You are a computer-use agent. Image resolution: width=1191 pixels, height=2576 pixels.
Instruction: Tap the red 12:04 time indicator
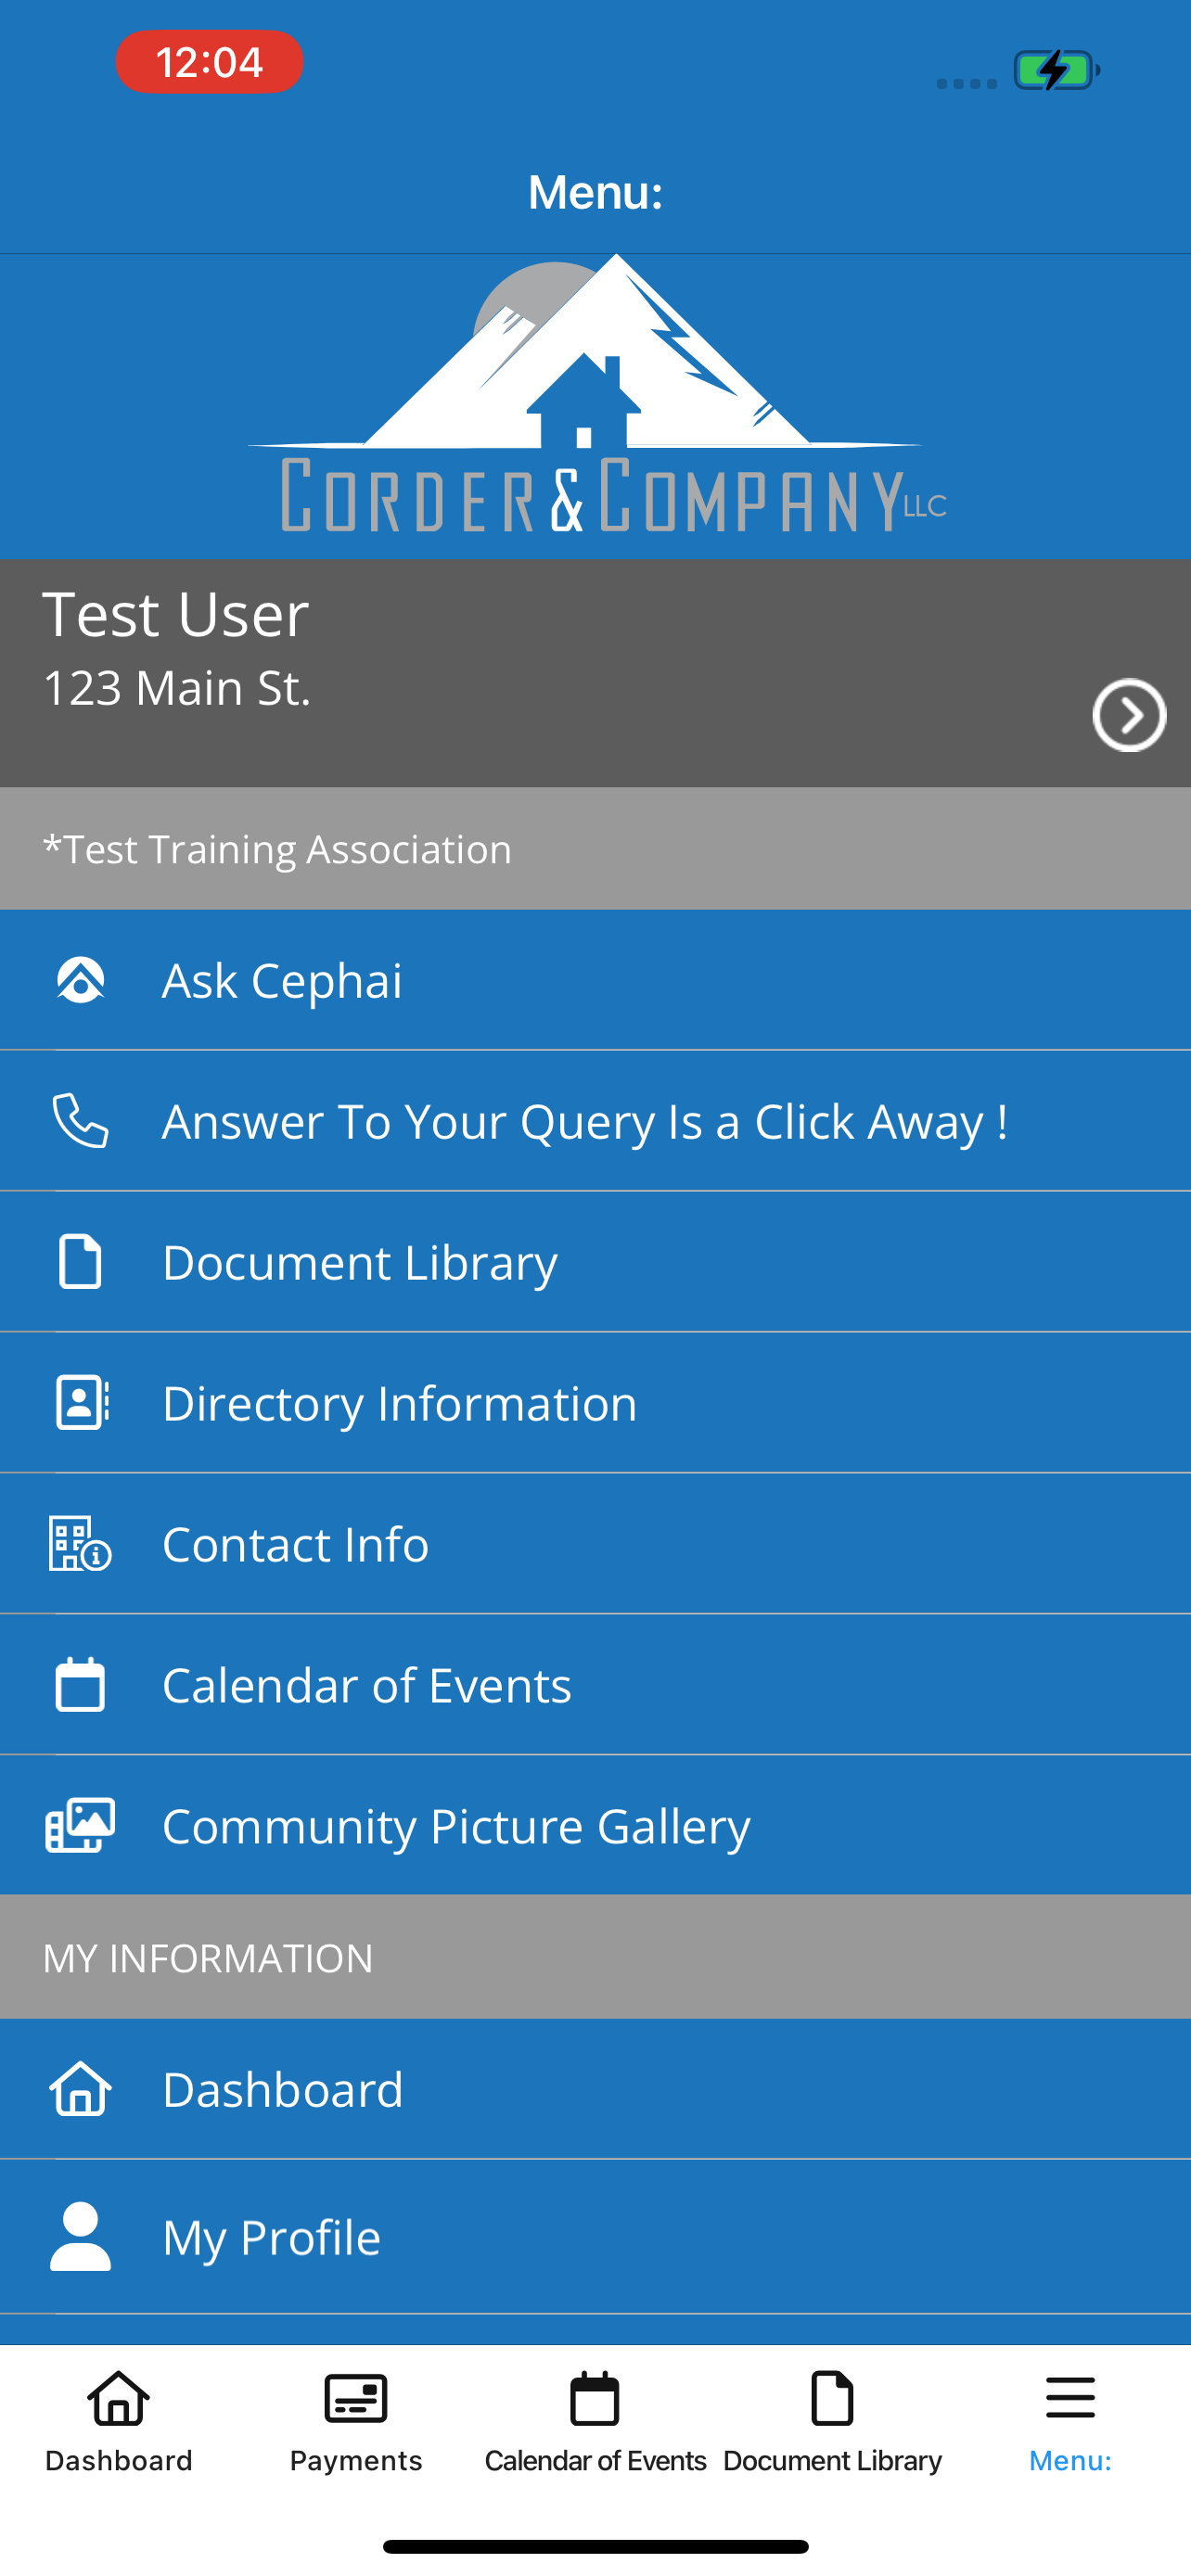click(x=209, y=62)
